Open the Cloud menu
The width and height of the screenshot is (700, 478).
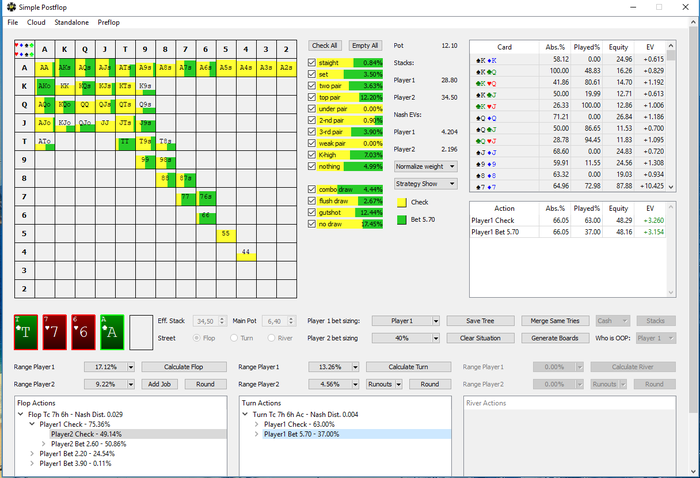click(36, 22)
